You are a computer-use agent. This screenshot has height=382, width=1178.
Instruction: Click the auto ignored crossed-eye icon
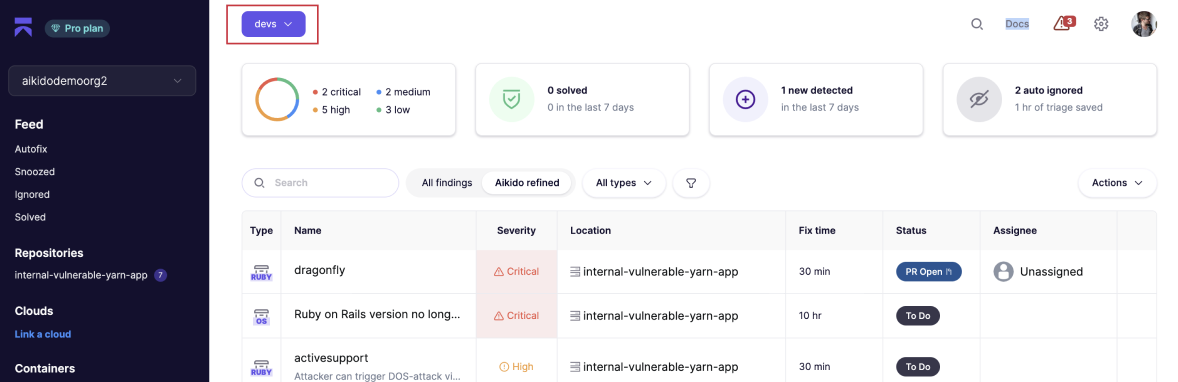pyautogui.click(x=980, y=99)
